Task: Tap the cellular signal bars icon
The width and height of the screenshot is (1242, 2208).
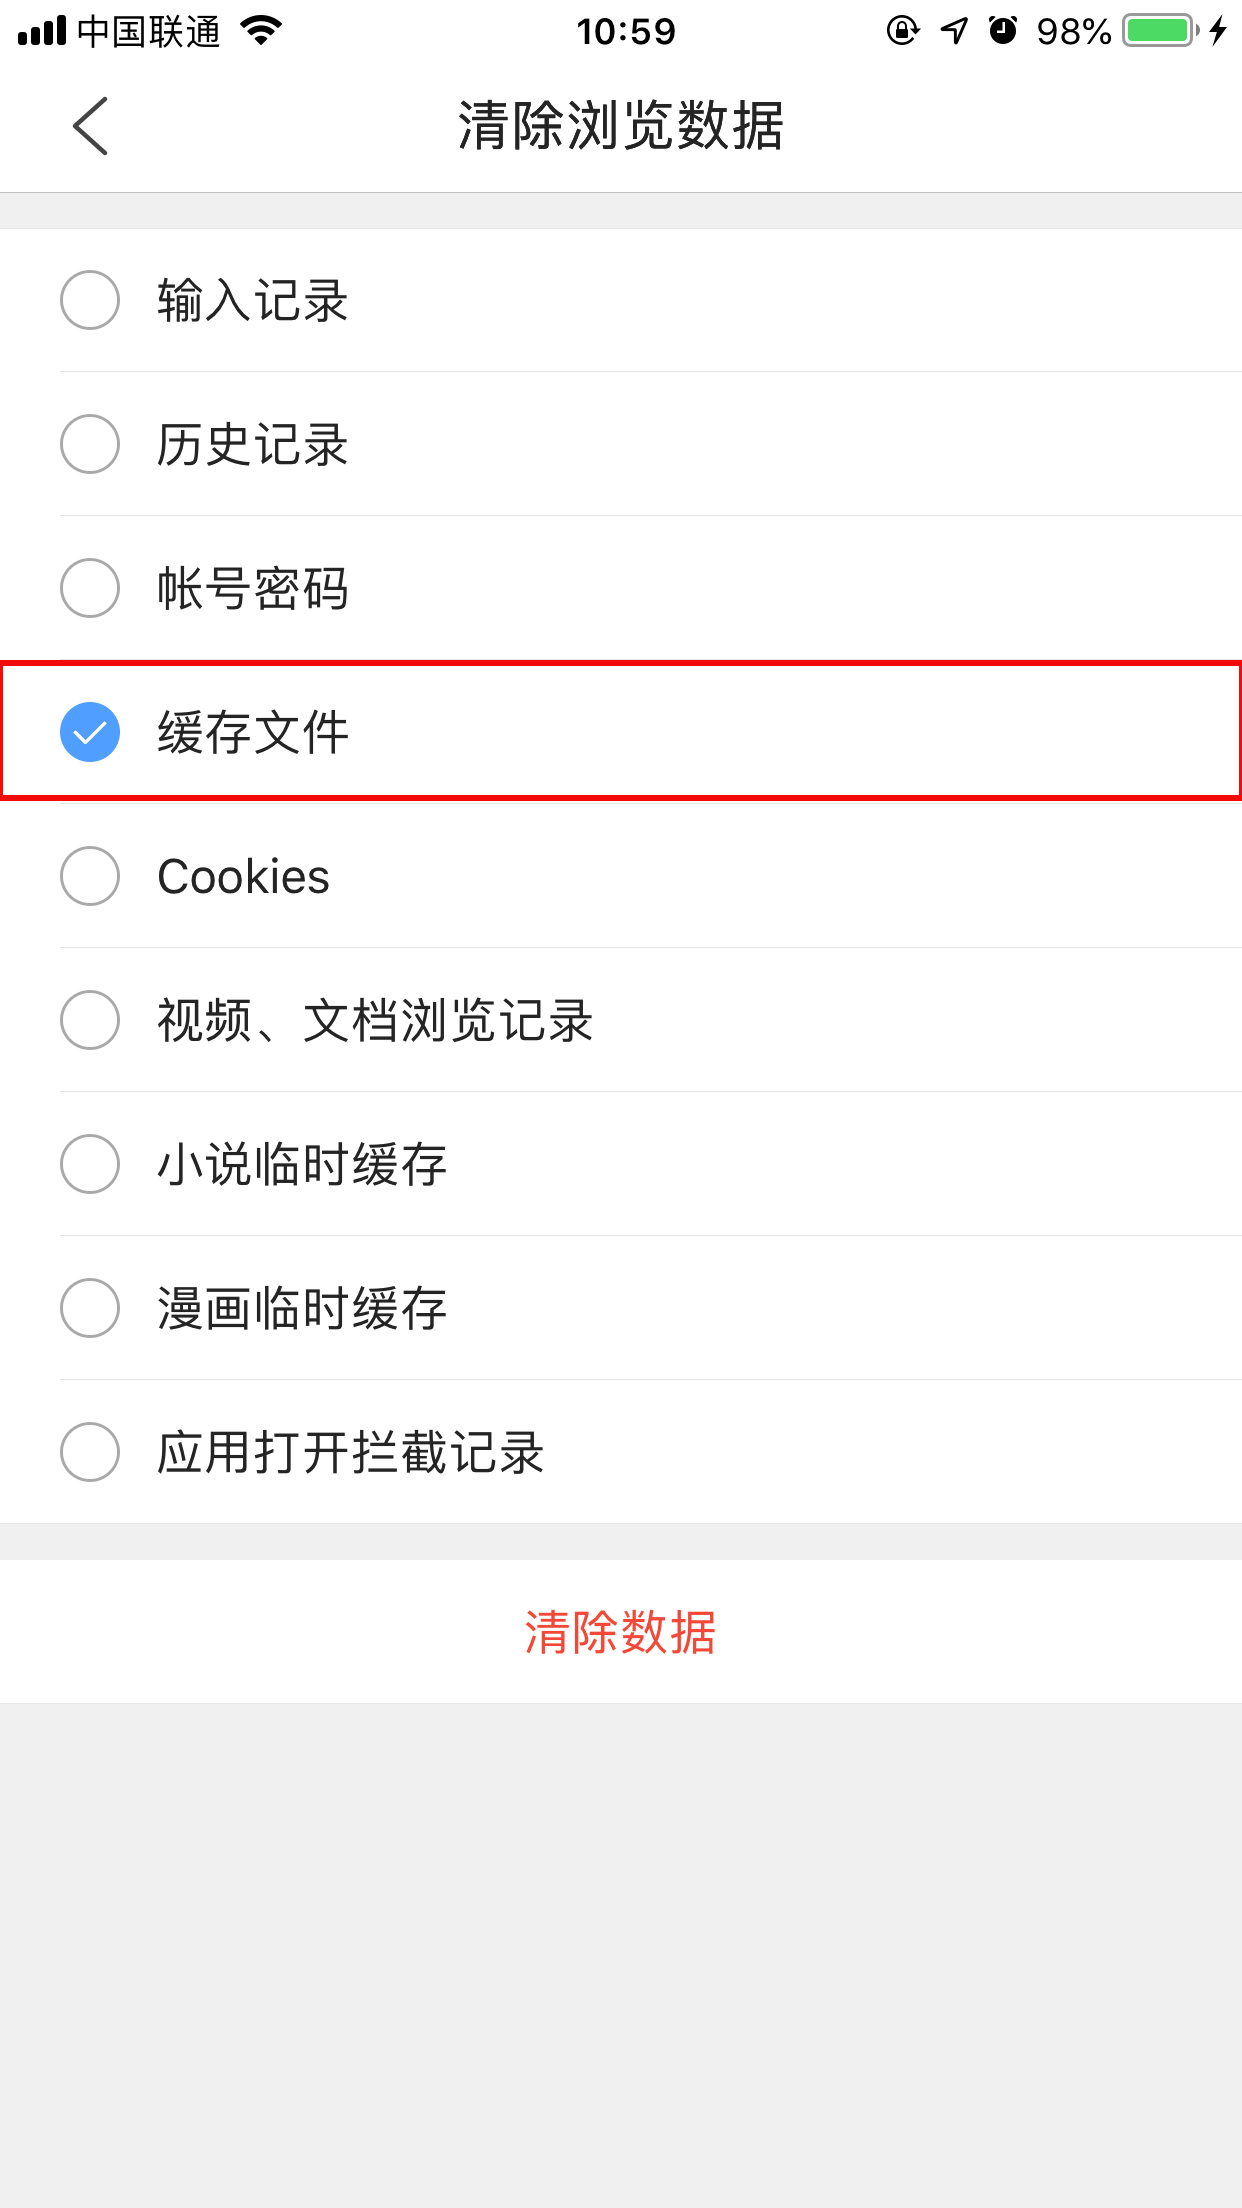Action: pyautogui.click(x=41, y=31)
